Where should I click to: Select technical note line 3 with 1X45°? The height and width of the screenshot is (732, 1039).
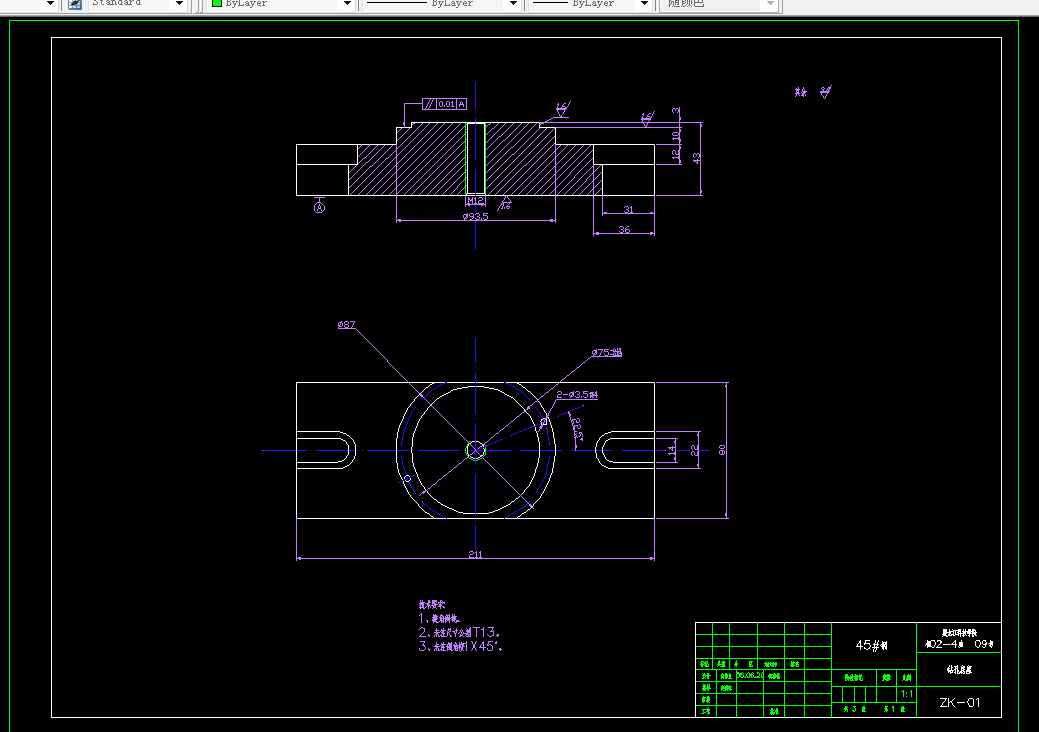tap(460, 647)
